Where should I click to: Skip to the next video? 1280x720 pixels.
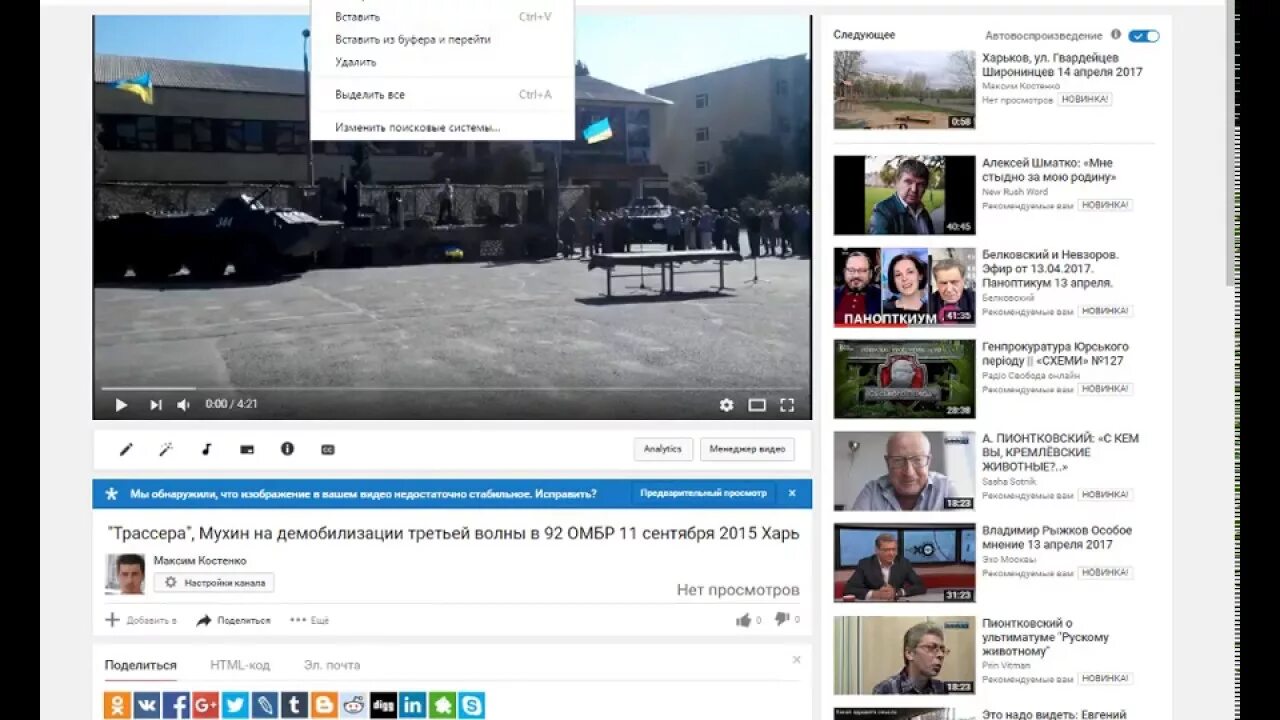[155, 405]
